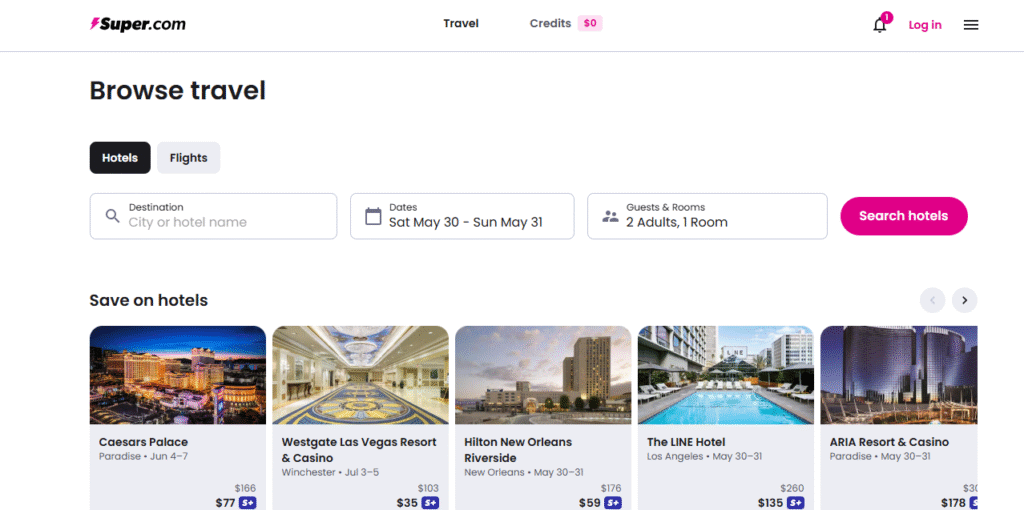1024x510 pixels.
Task: Open Hilton New Orleans Riverside photo
Action: click(x=543, y=375)
